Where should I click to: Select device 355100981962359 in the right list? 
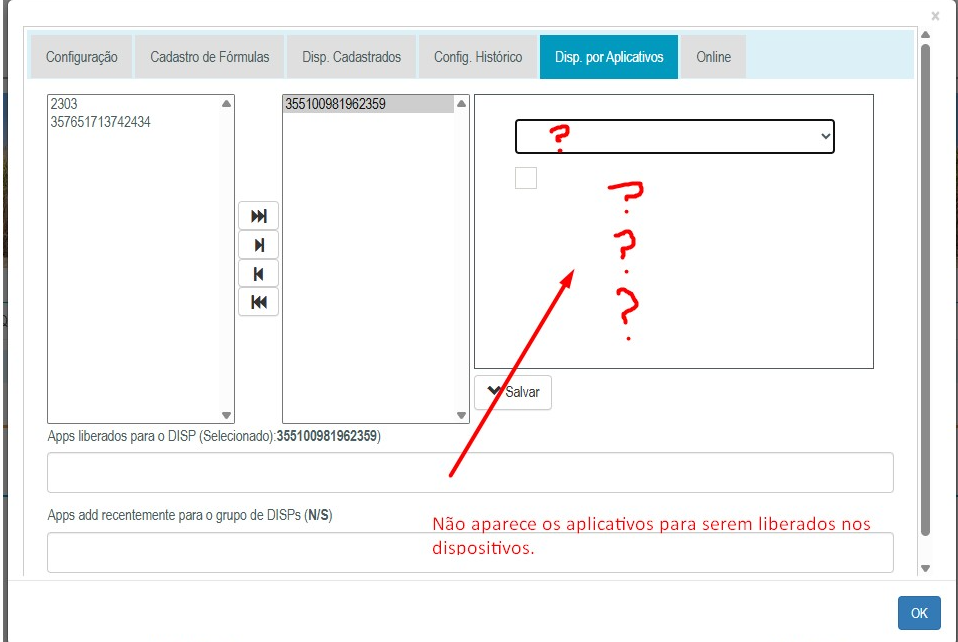[369, 104]
